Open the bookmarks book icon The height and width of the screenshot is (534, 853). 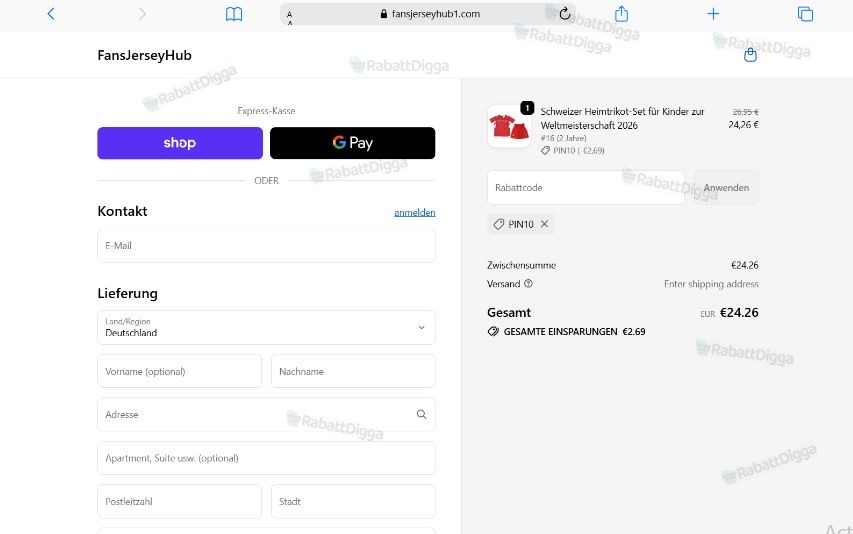[x=234, y=14]
